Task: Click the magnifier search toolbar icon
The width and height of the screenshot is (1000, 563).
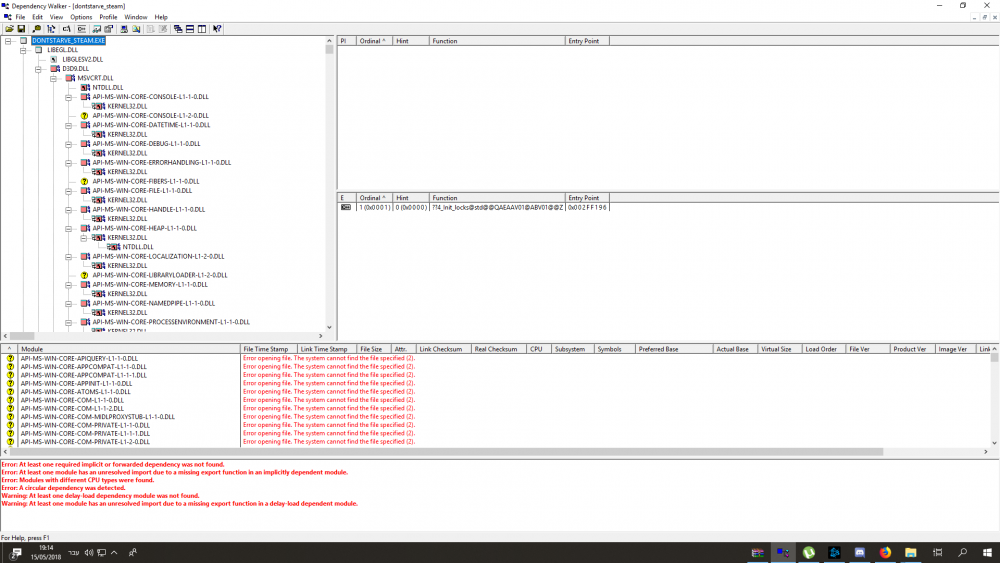Action: click(36, 29)
